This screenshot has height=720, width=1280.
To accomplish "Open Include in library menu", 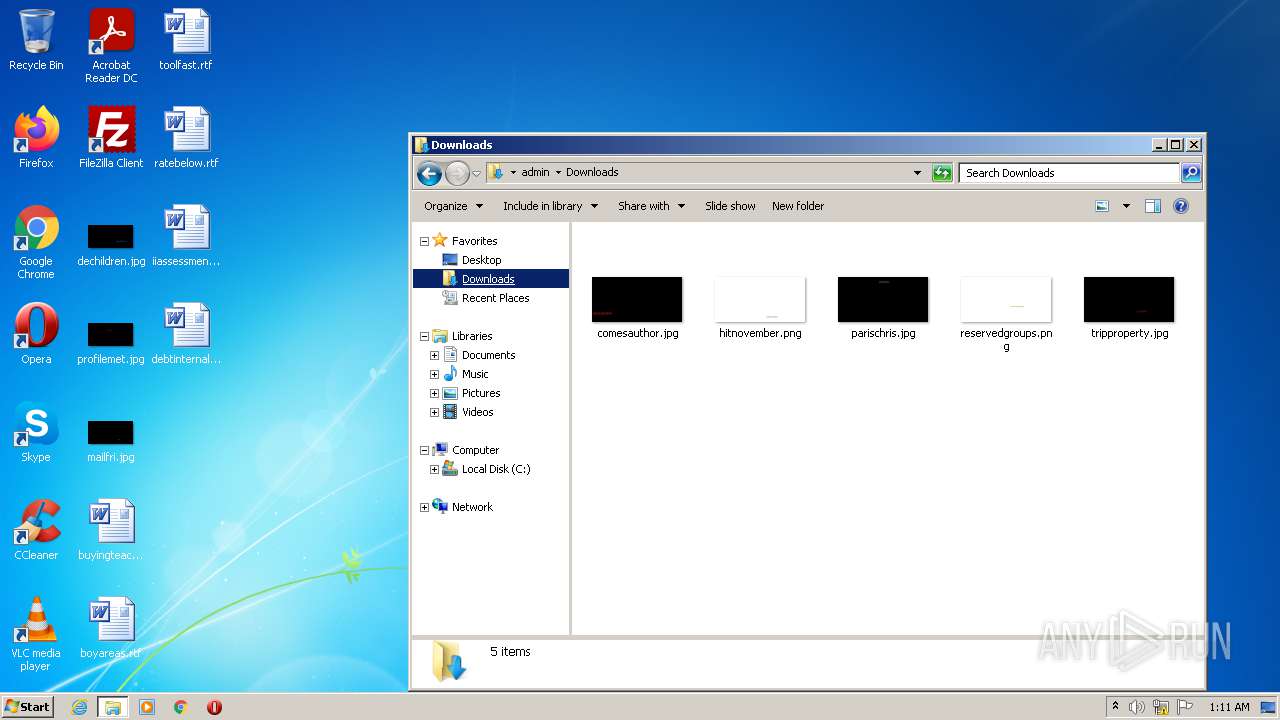I will (x=550, y=206).
